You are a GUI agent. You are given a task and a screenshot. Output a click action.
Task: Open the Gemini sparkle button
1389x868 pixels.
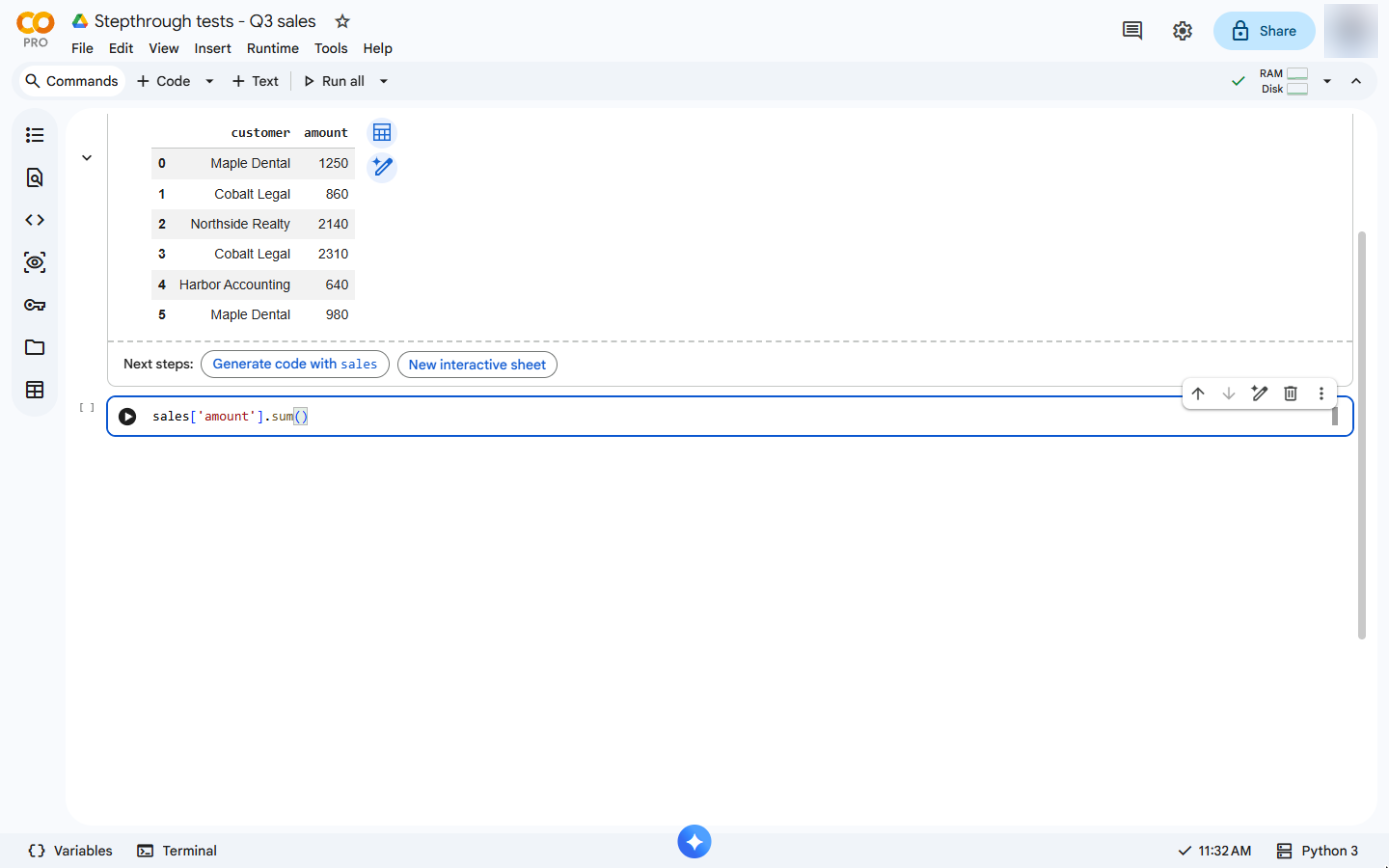pos(695,841)
